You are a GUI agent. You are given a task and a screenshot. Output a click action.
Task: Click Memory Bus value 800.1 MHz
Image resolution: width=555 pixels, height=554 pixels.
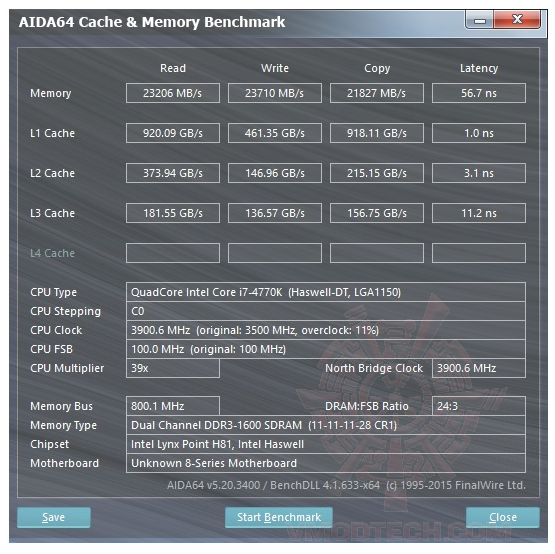coord(173,406)
